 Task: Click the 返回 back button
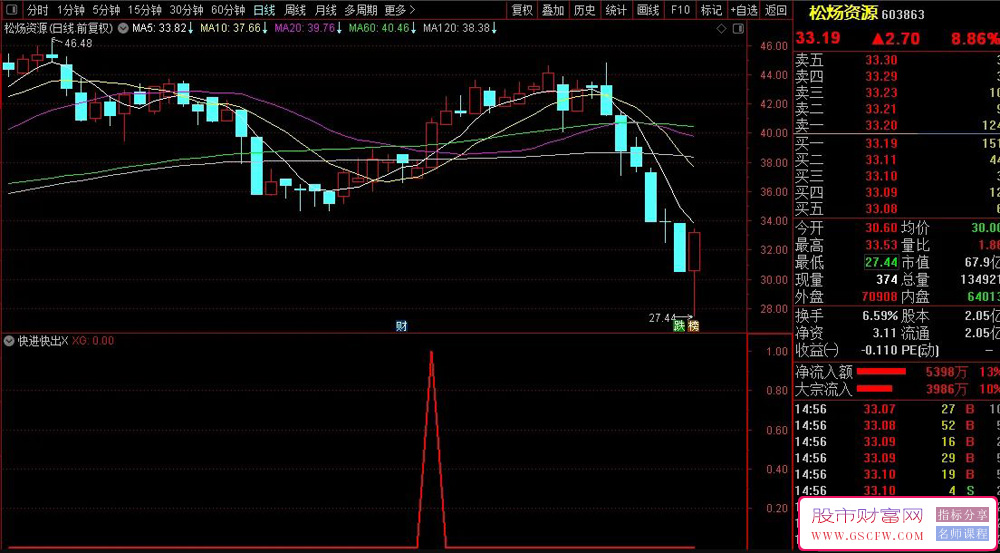pos(776,10)
